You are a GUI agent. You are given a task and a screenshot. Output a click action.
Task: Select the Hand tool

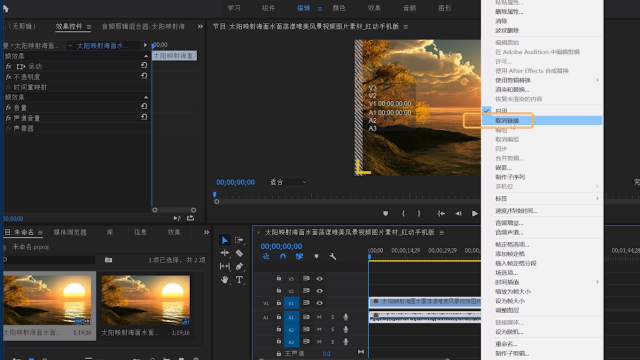click(224, 280)
